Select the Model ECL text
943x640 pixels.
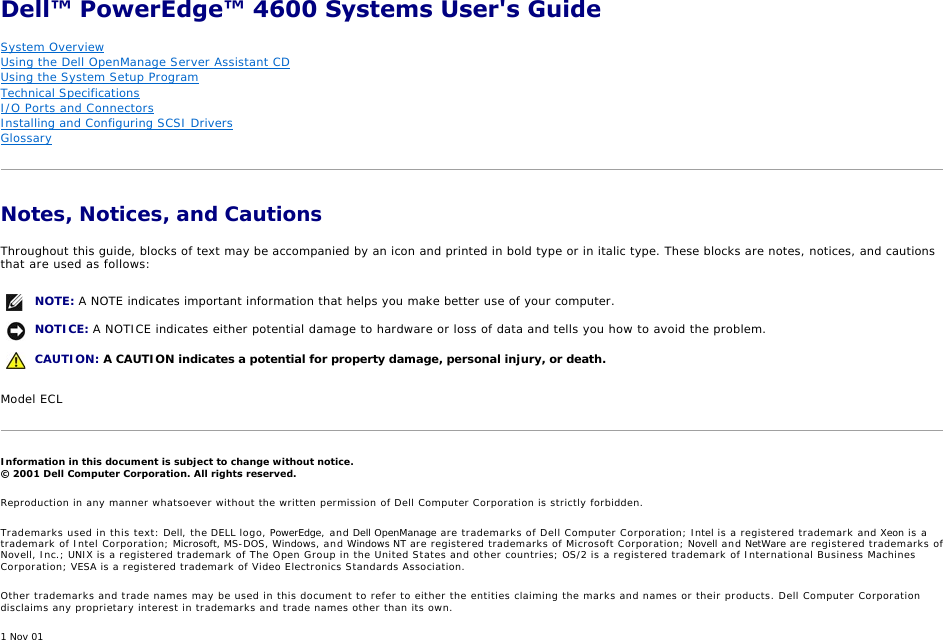click(x=31, y=398)
